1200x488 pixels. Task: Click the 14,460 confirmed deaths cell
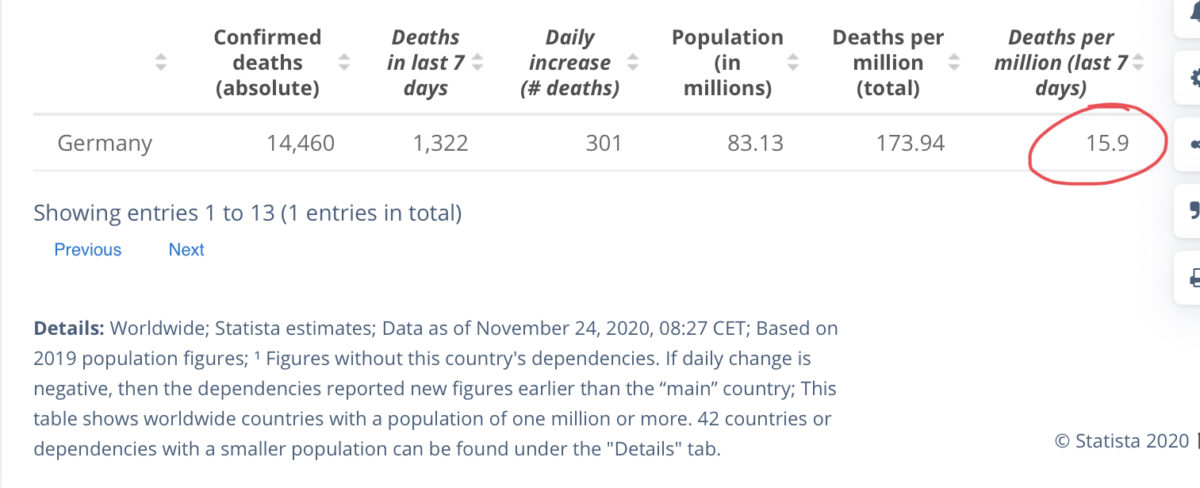[x=301, y=143]
